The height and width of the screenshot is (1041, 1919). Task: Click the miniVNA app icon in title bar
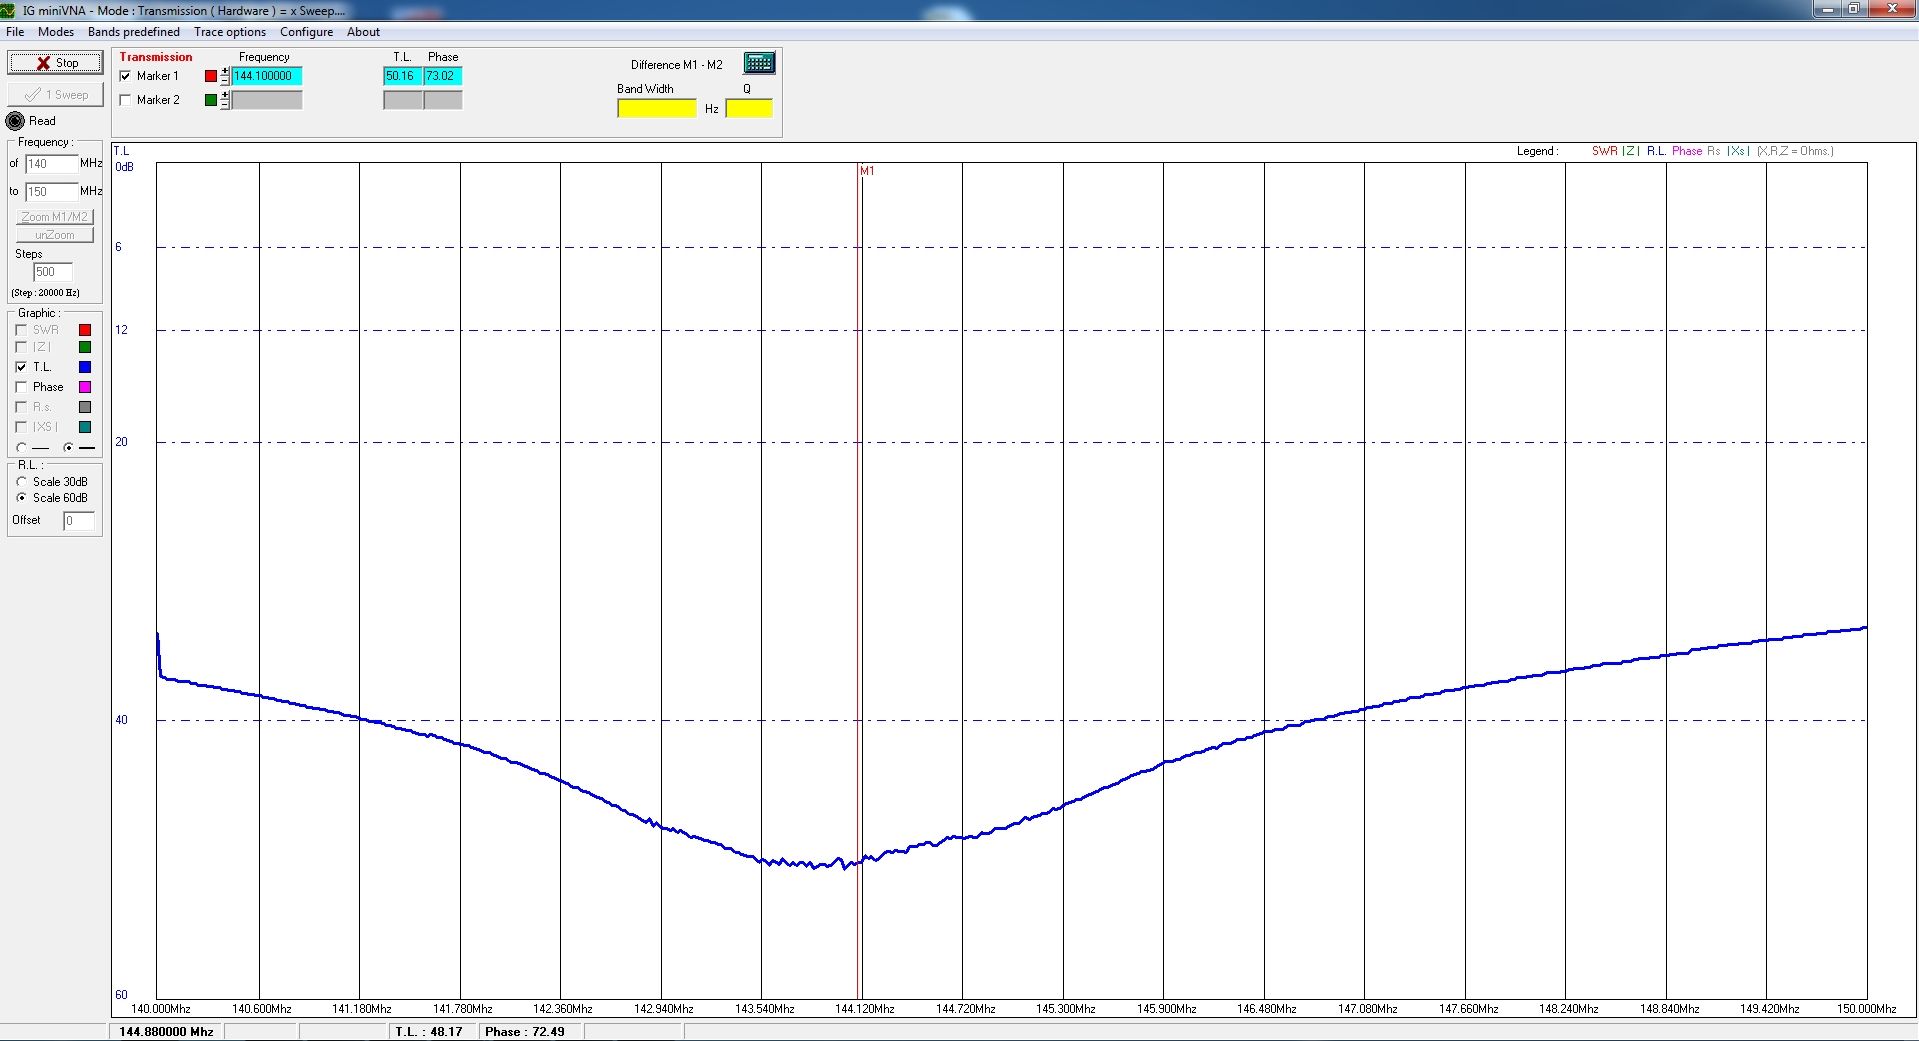tap(9, 10)
